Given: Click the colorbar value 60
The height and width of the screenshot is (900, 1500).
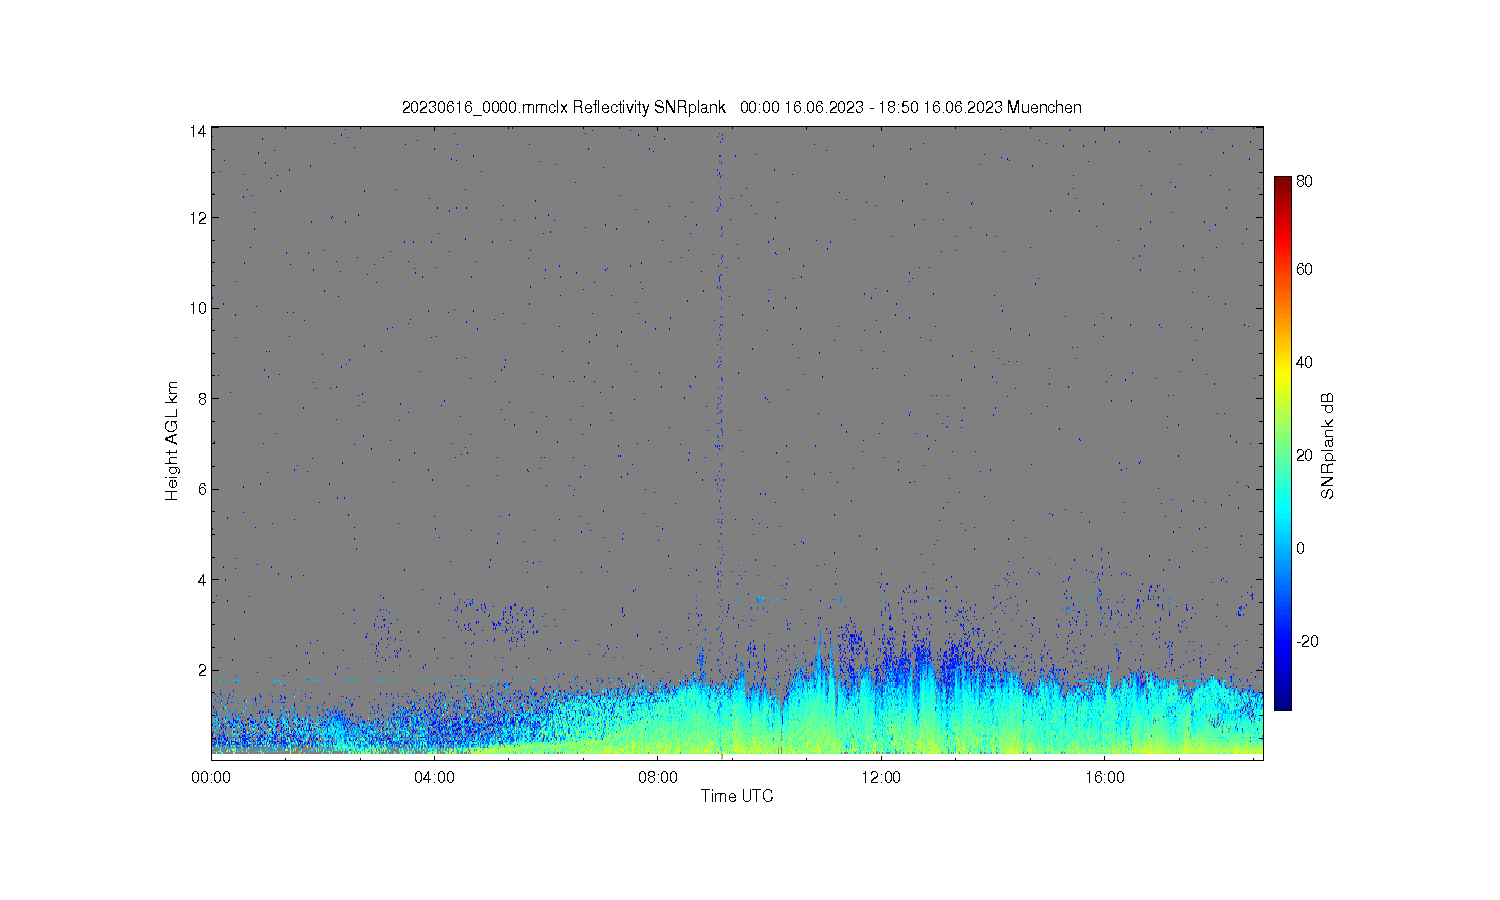Looking at the screenshot, I should pyautogui.click(x=1304, y=269).
